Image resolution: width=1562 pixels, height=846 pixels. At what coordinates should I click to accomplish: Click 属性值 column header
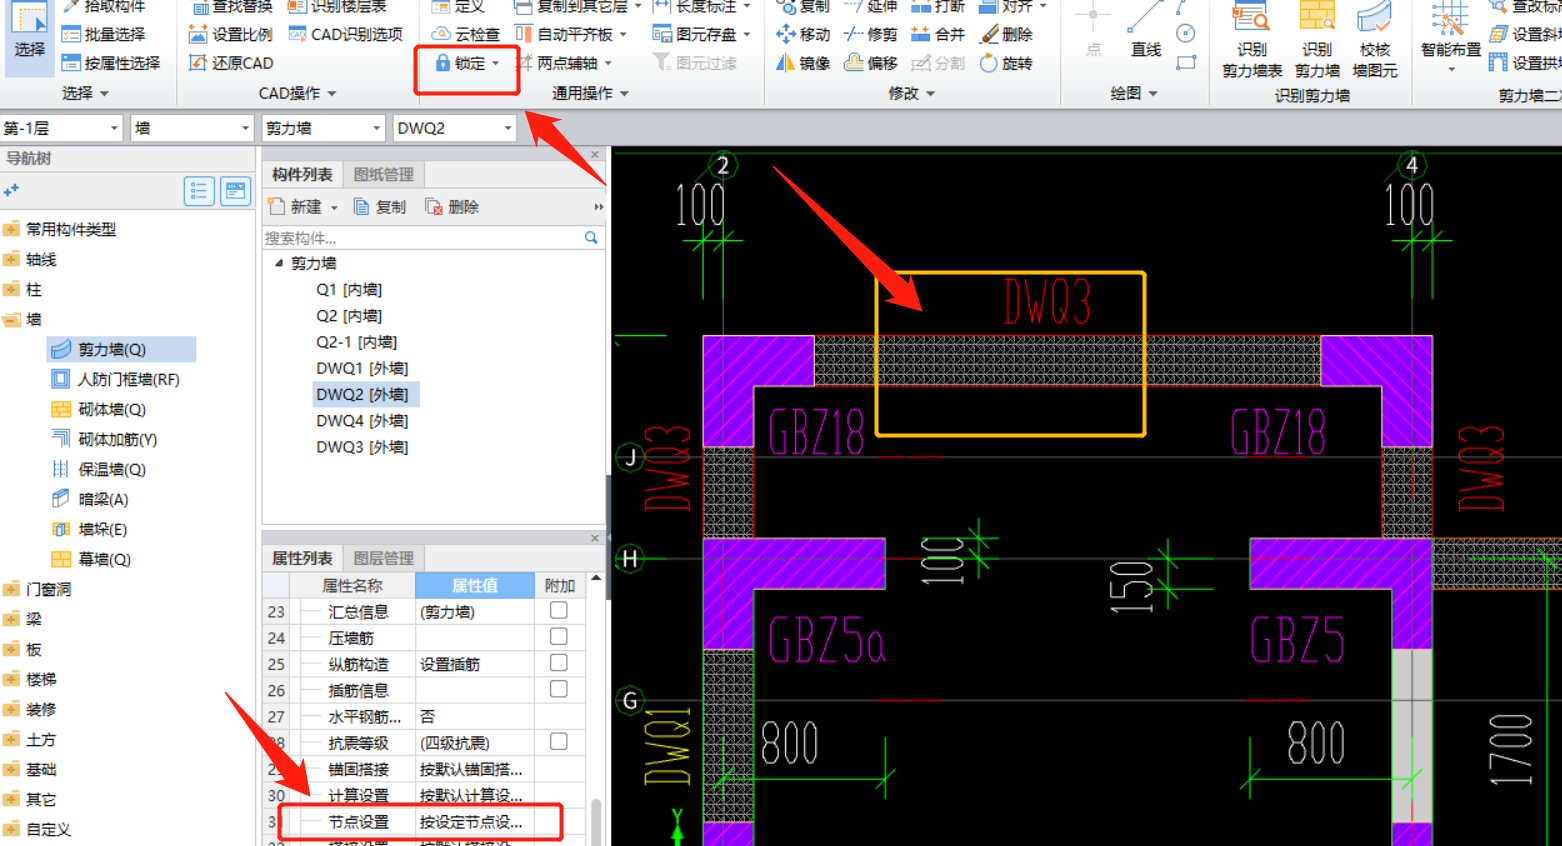click(x=475, y=585)
